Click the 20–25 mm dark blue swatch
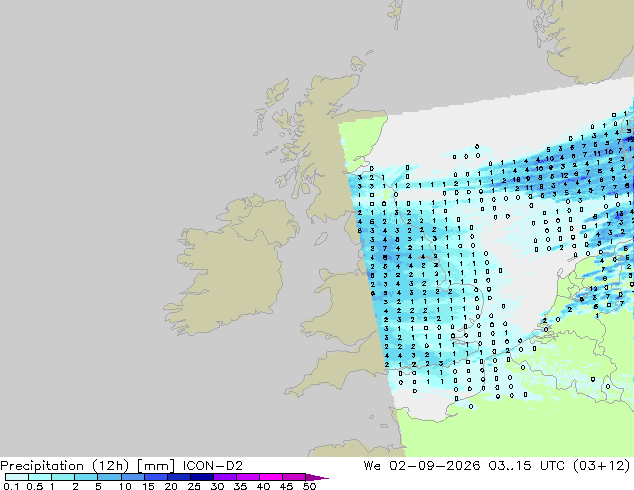 [178, 477]
